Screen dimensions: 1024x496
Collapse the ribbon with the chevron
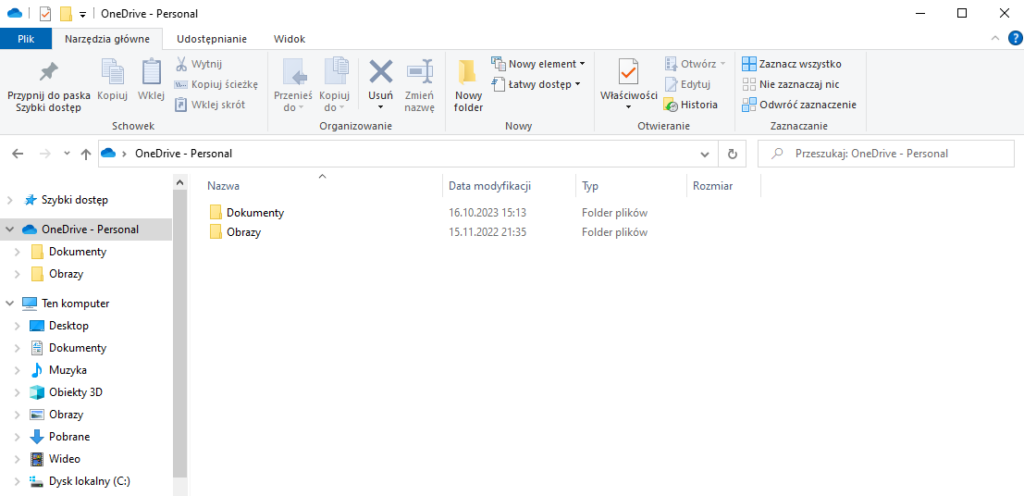point(995,39)
